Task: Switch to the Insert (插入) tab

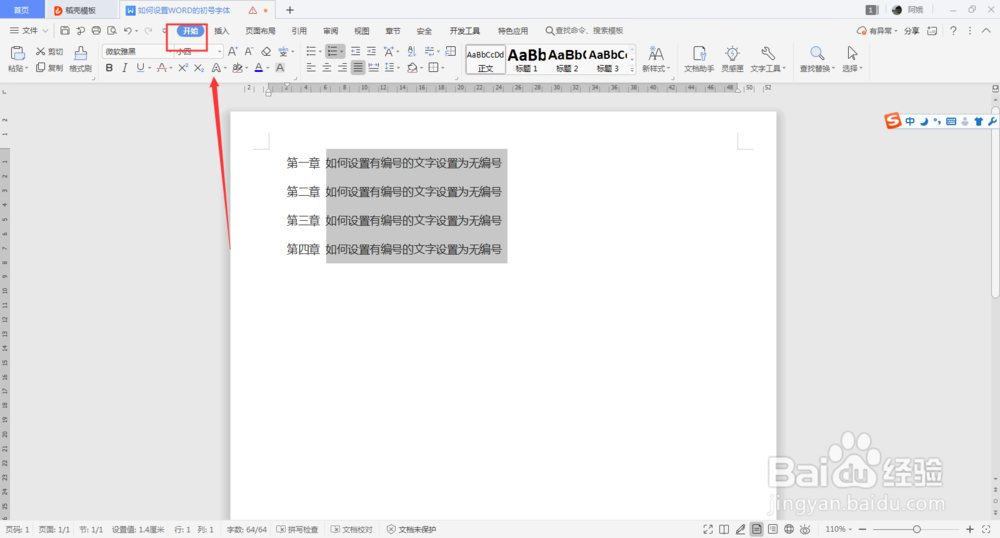Action: [221, 31]
